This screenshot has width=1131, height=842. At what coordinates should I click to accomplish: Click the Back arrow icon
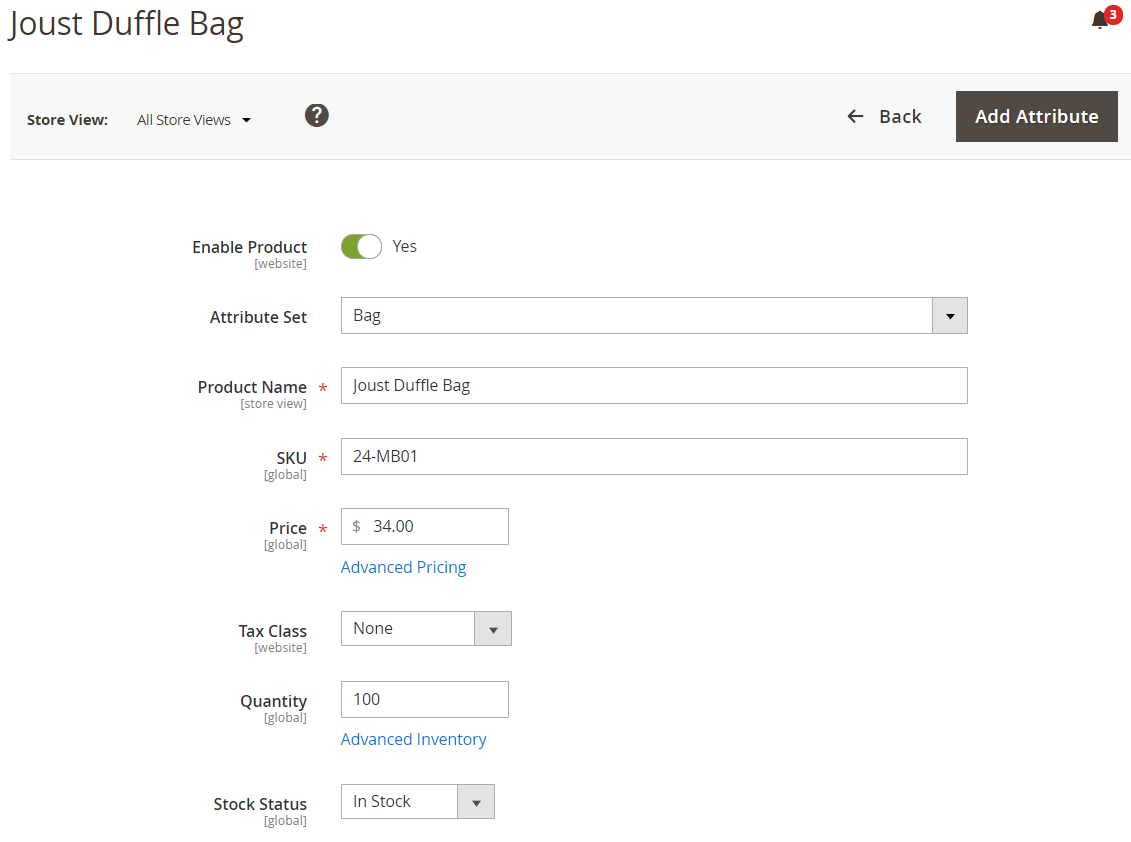tap(855, 116)
